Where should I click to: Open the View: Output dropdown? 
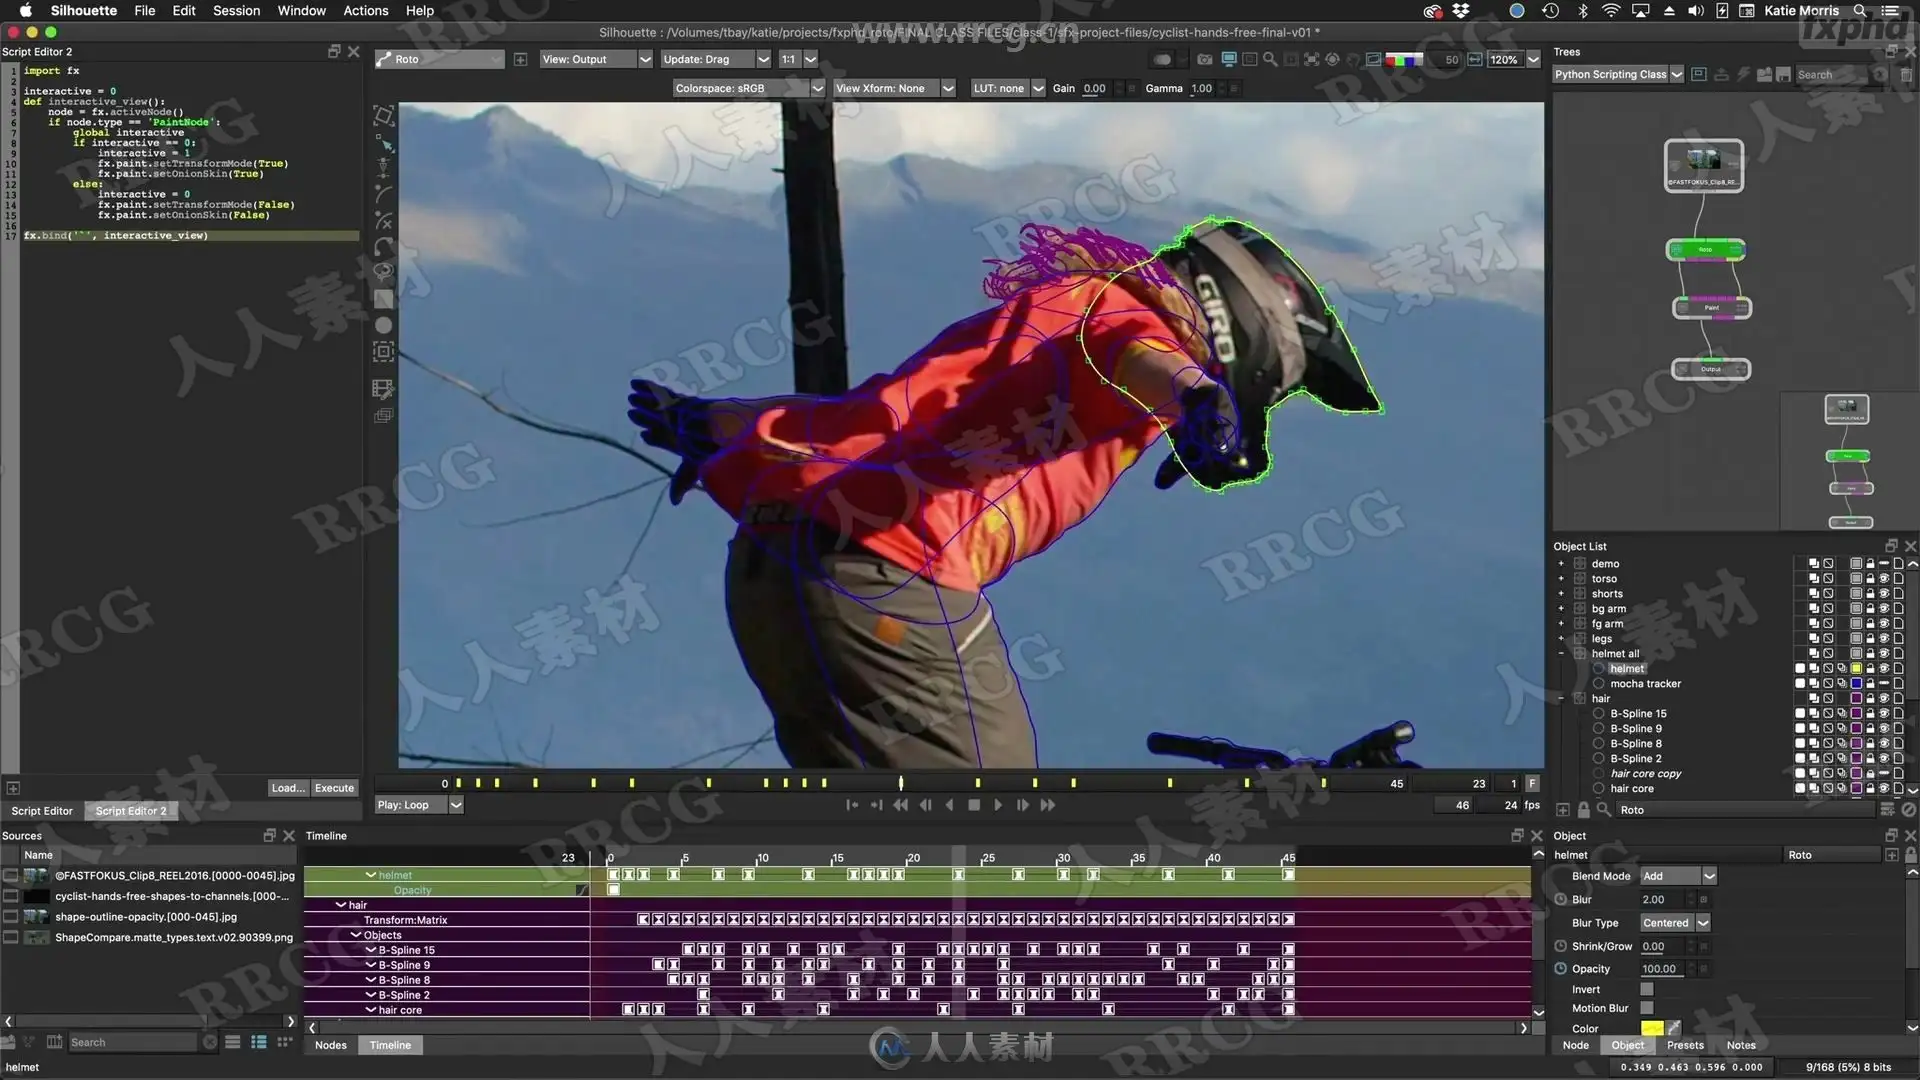click(x=596, y=59)
